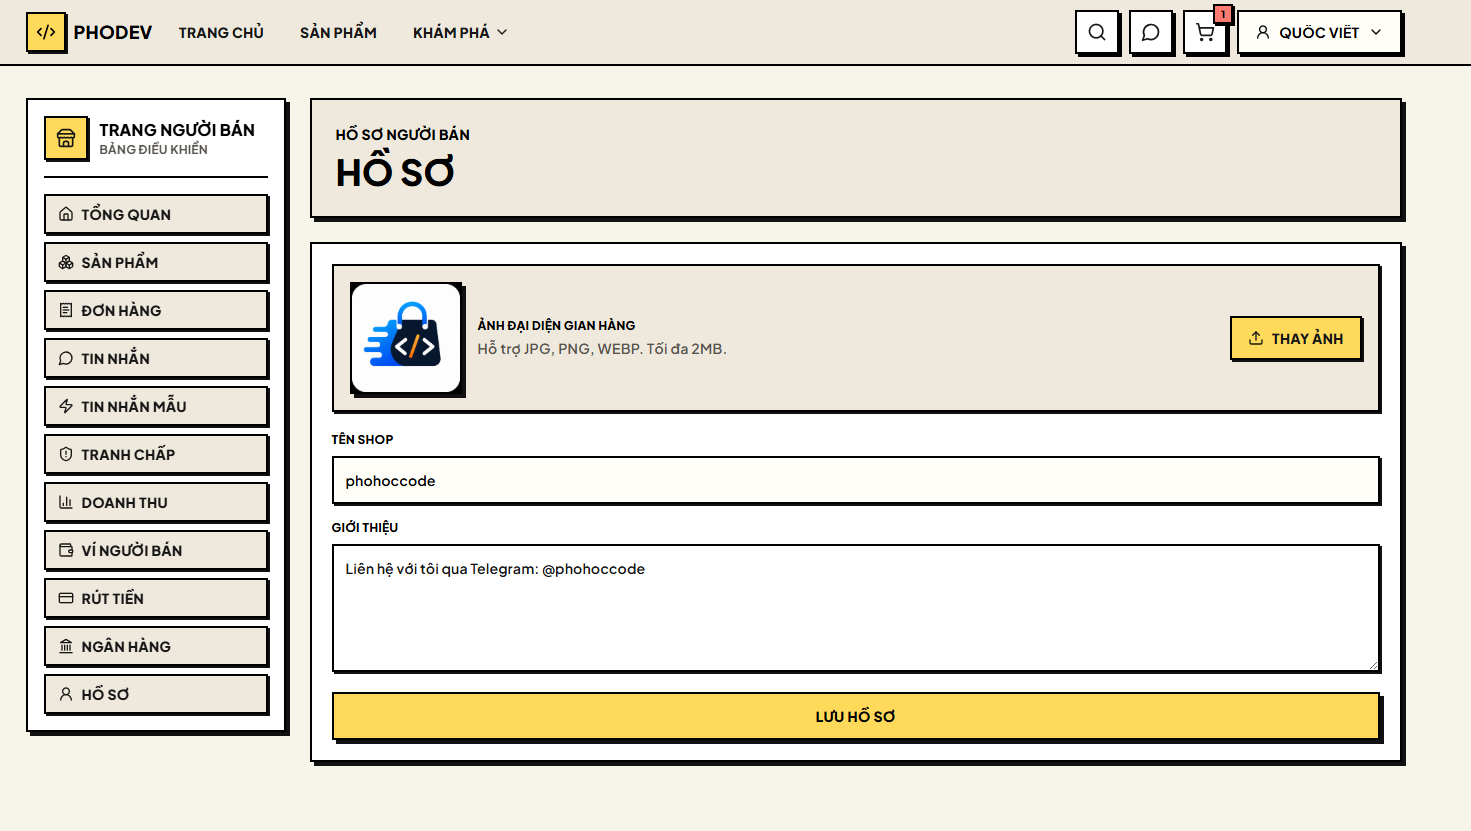Screen dimensions: 1471x831
Task: Open the Tranh Chấp sidebar link
Action: pos(156,454)
